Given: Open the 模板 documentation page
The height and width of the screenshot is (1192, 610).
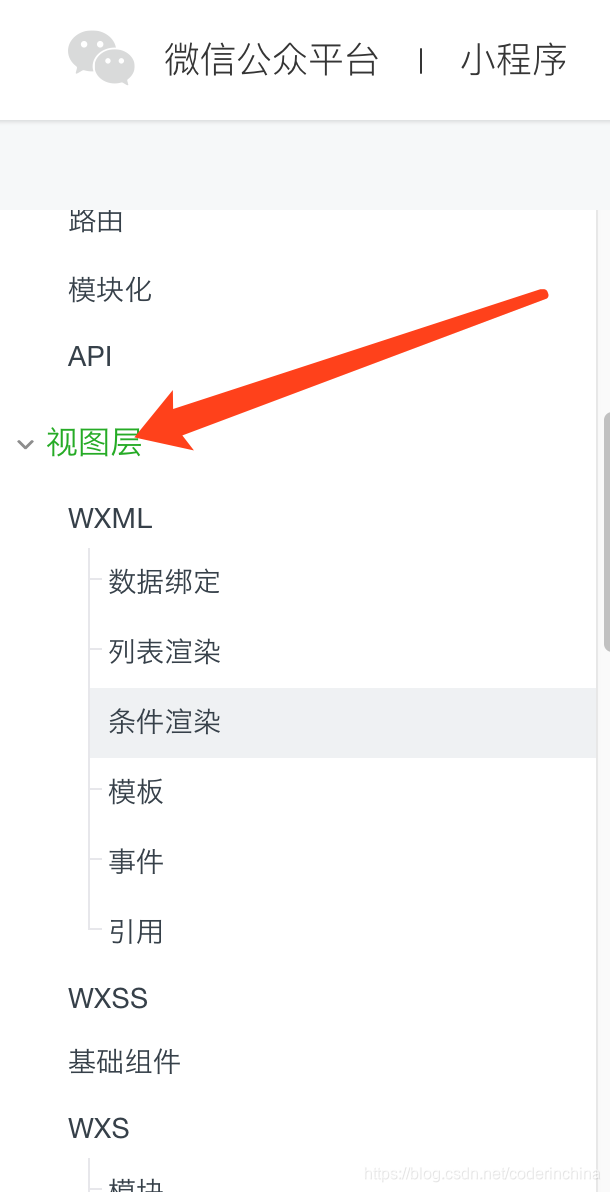Looking at the screenshot, I should [x=136, y=792].
